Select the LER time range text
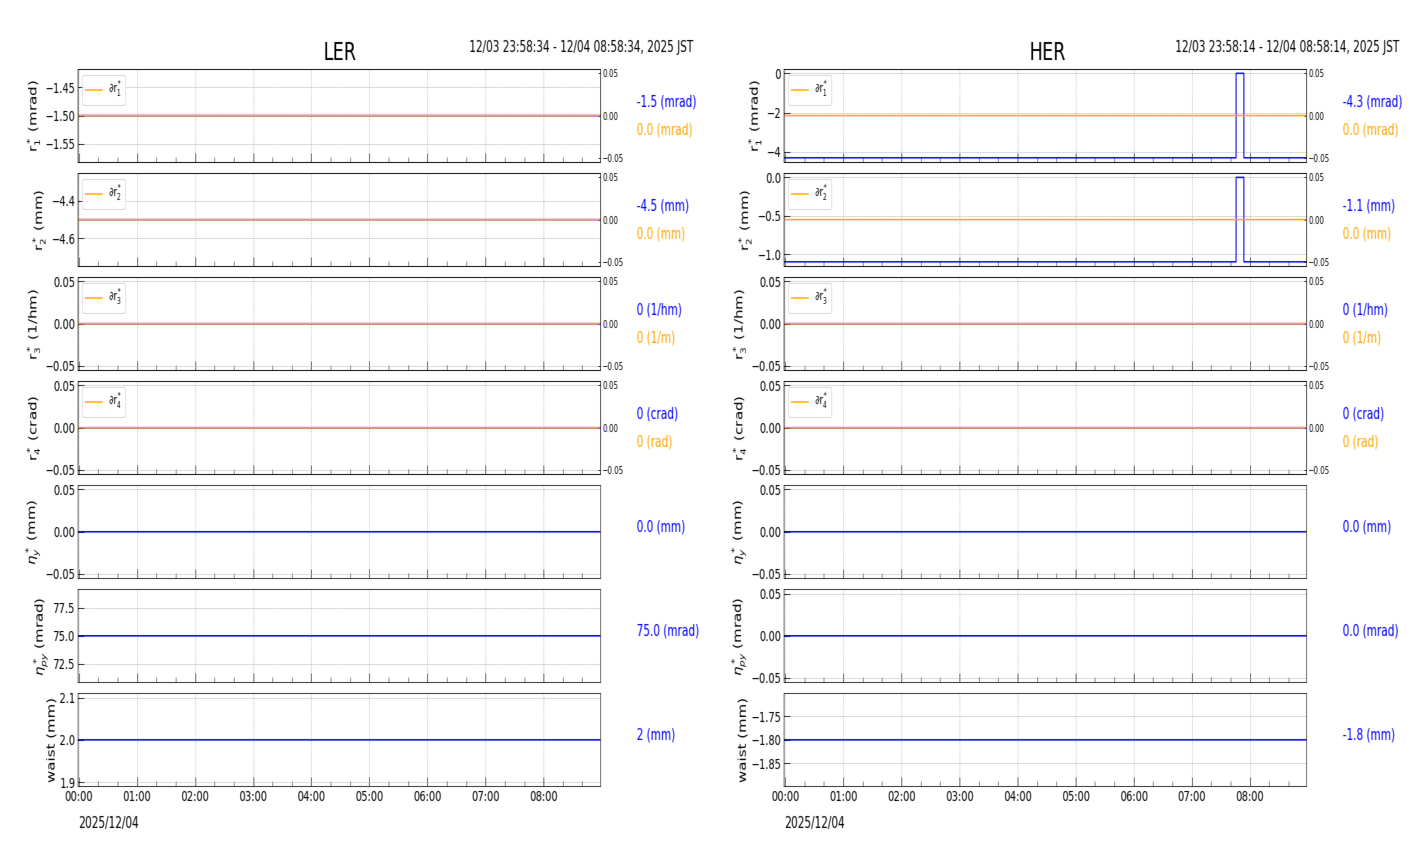Image resolution: width=1412 pixels, height=864 pixels. tap(581, 47)
